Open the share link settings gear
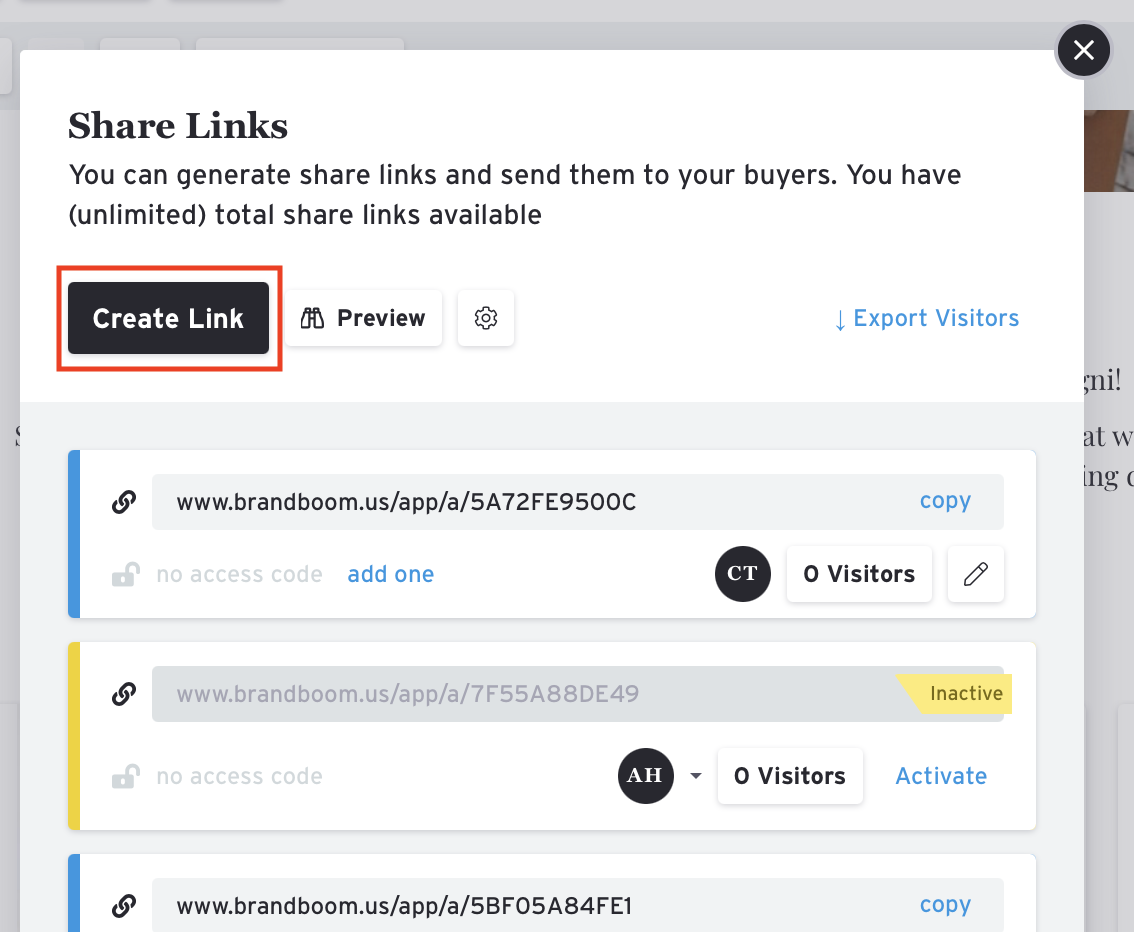This screenshot has height=932, width=1134. [486, 317]
